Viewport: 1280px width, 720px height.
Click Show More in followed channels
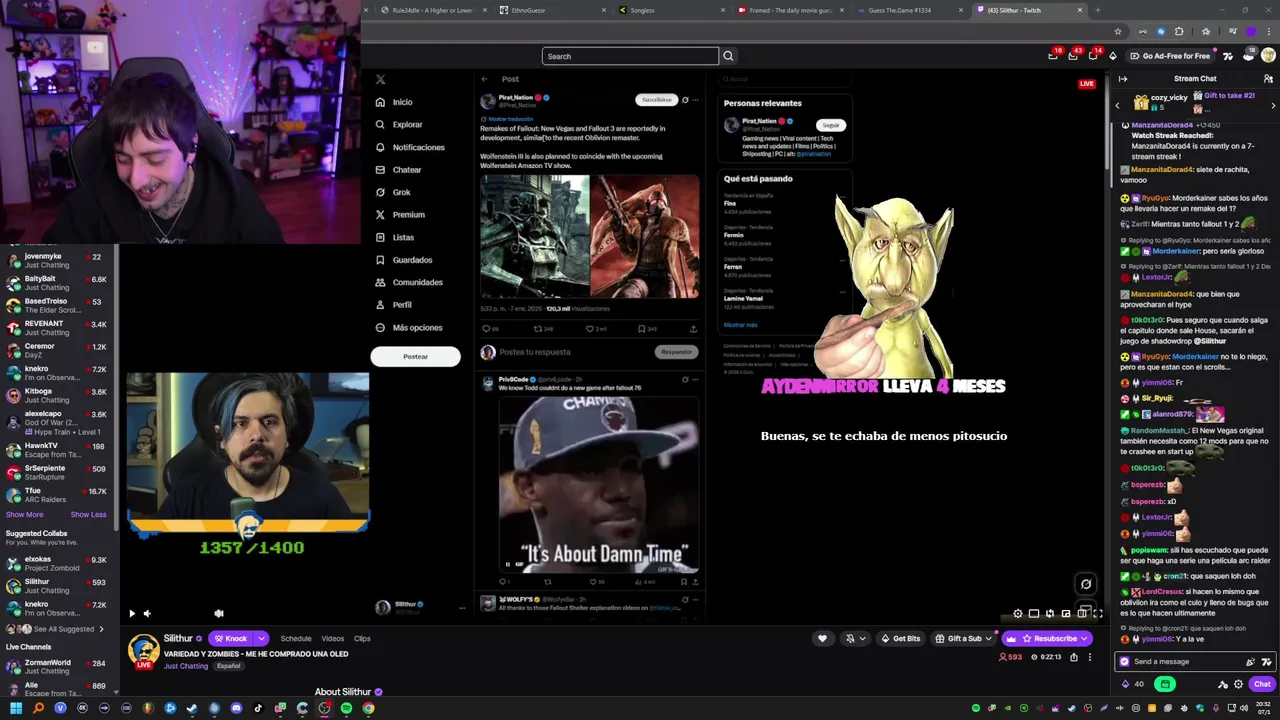[x=25, y=514]
